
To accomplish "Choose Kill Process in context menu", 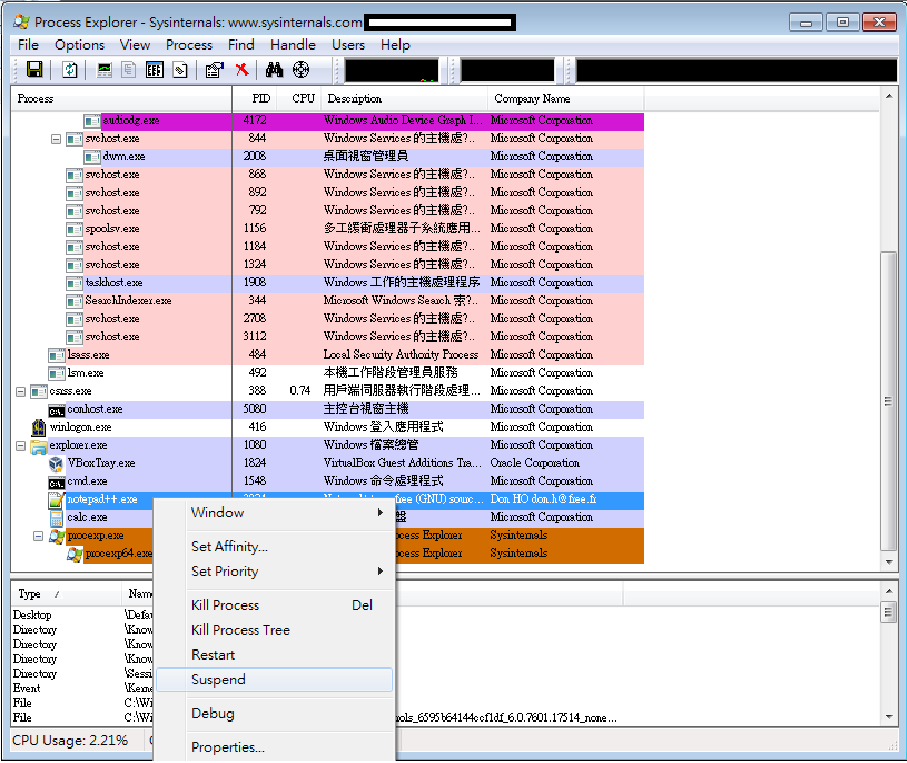I will 275,606.
